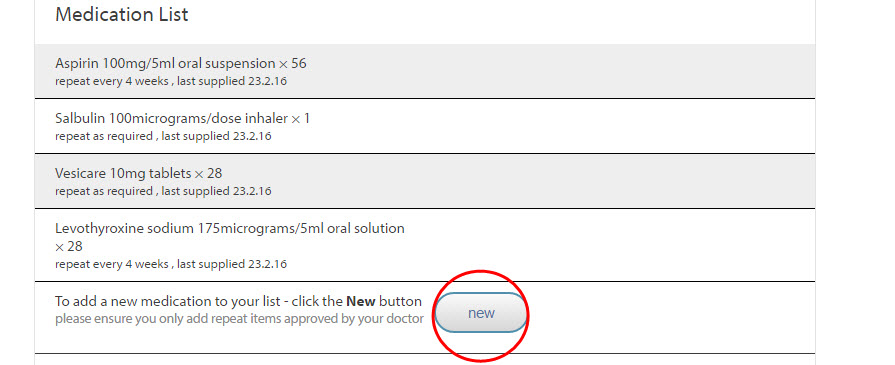Click the × 28 quantity beside Vesicare tablets
The width and height of the screenshot is (895, 365).
[208, 173]
